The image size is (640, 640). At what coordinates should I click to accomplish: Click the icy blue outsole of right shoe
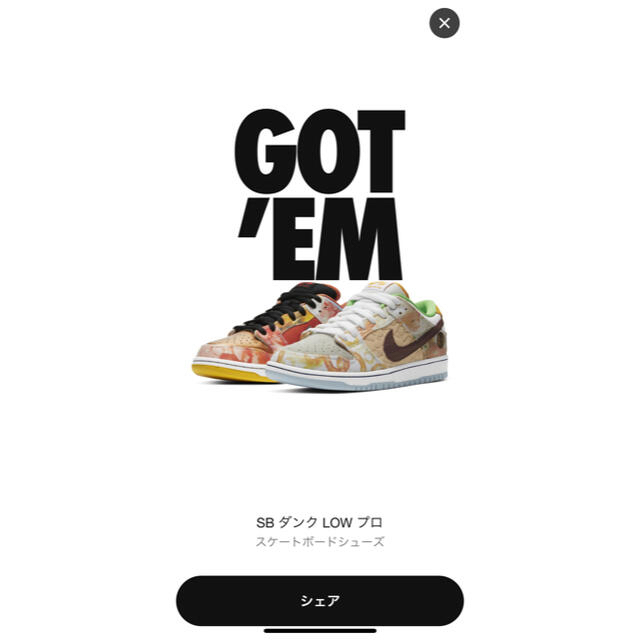(355, 382)
